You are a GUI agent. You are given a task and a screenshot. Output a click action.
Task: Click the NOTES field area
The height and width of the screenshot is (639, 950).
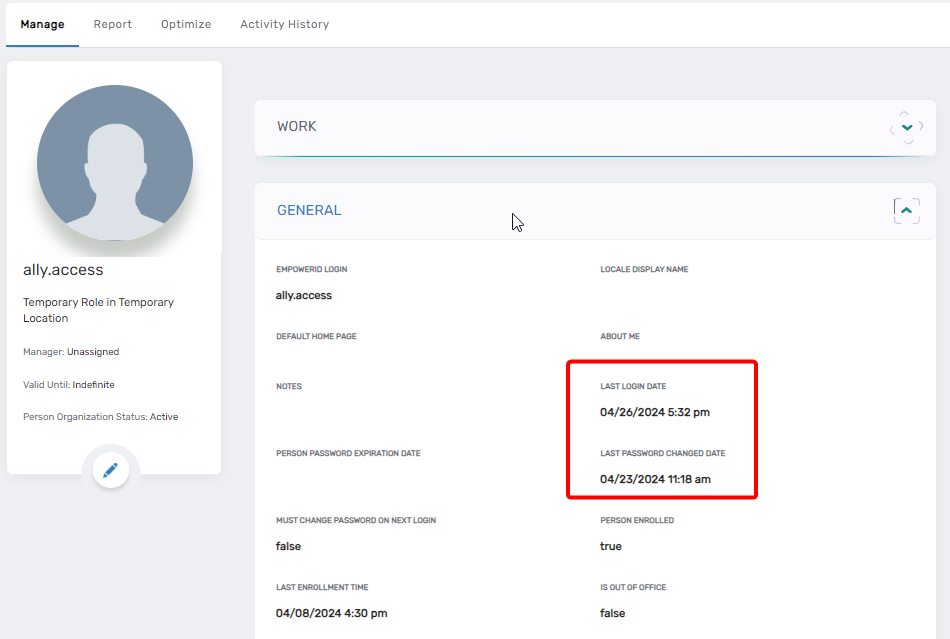point(290,386)
